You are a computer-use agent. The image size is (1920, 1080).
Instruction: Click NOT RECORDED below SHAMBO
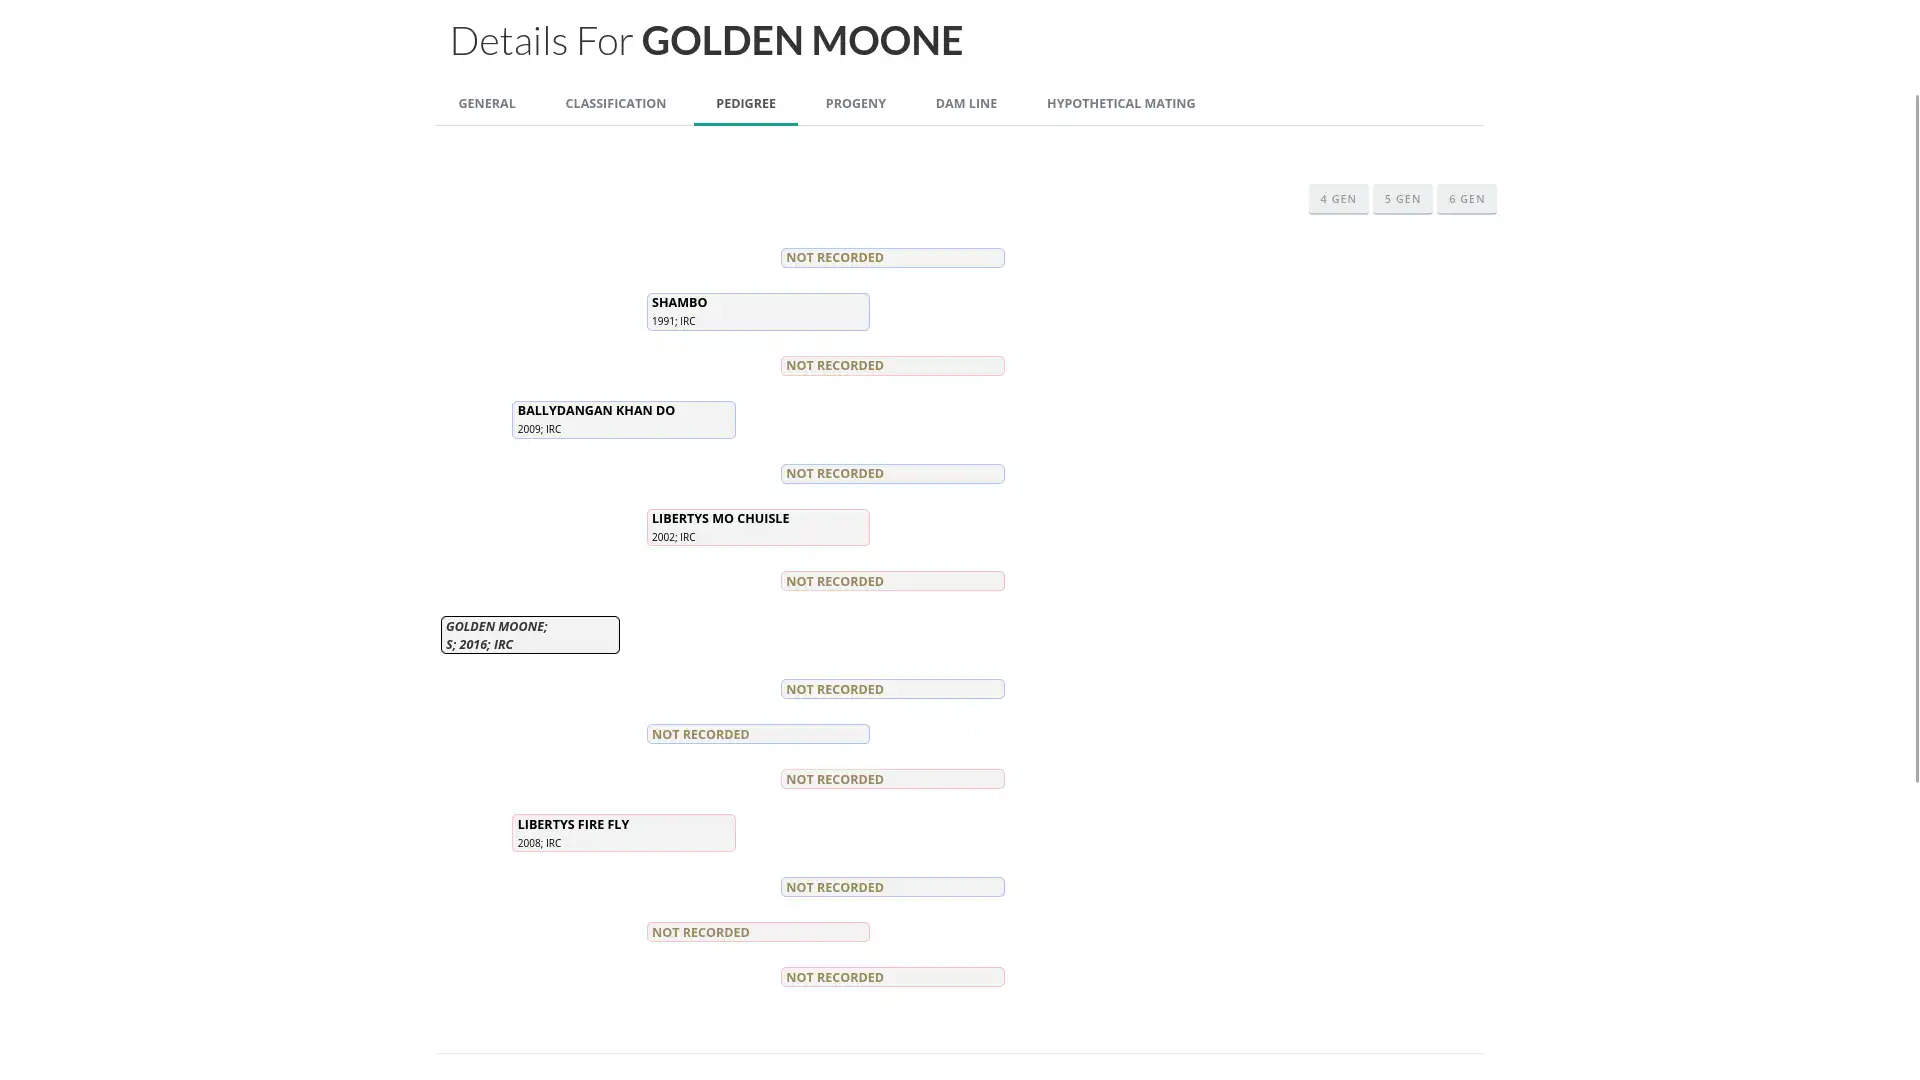point(892,365)
